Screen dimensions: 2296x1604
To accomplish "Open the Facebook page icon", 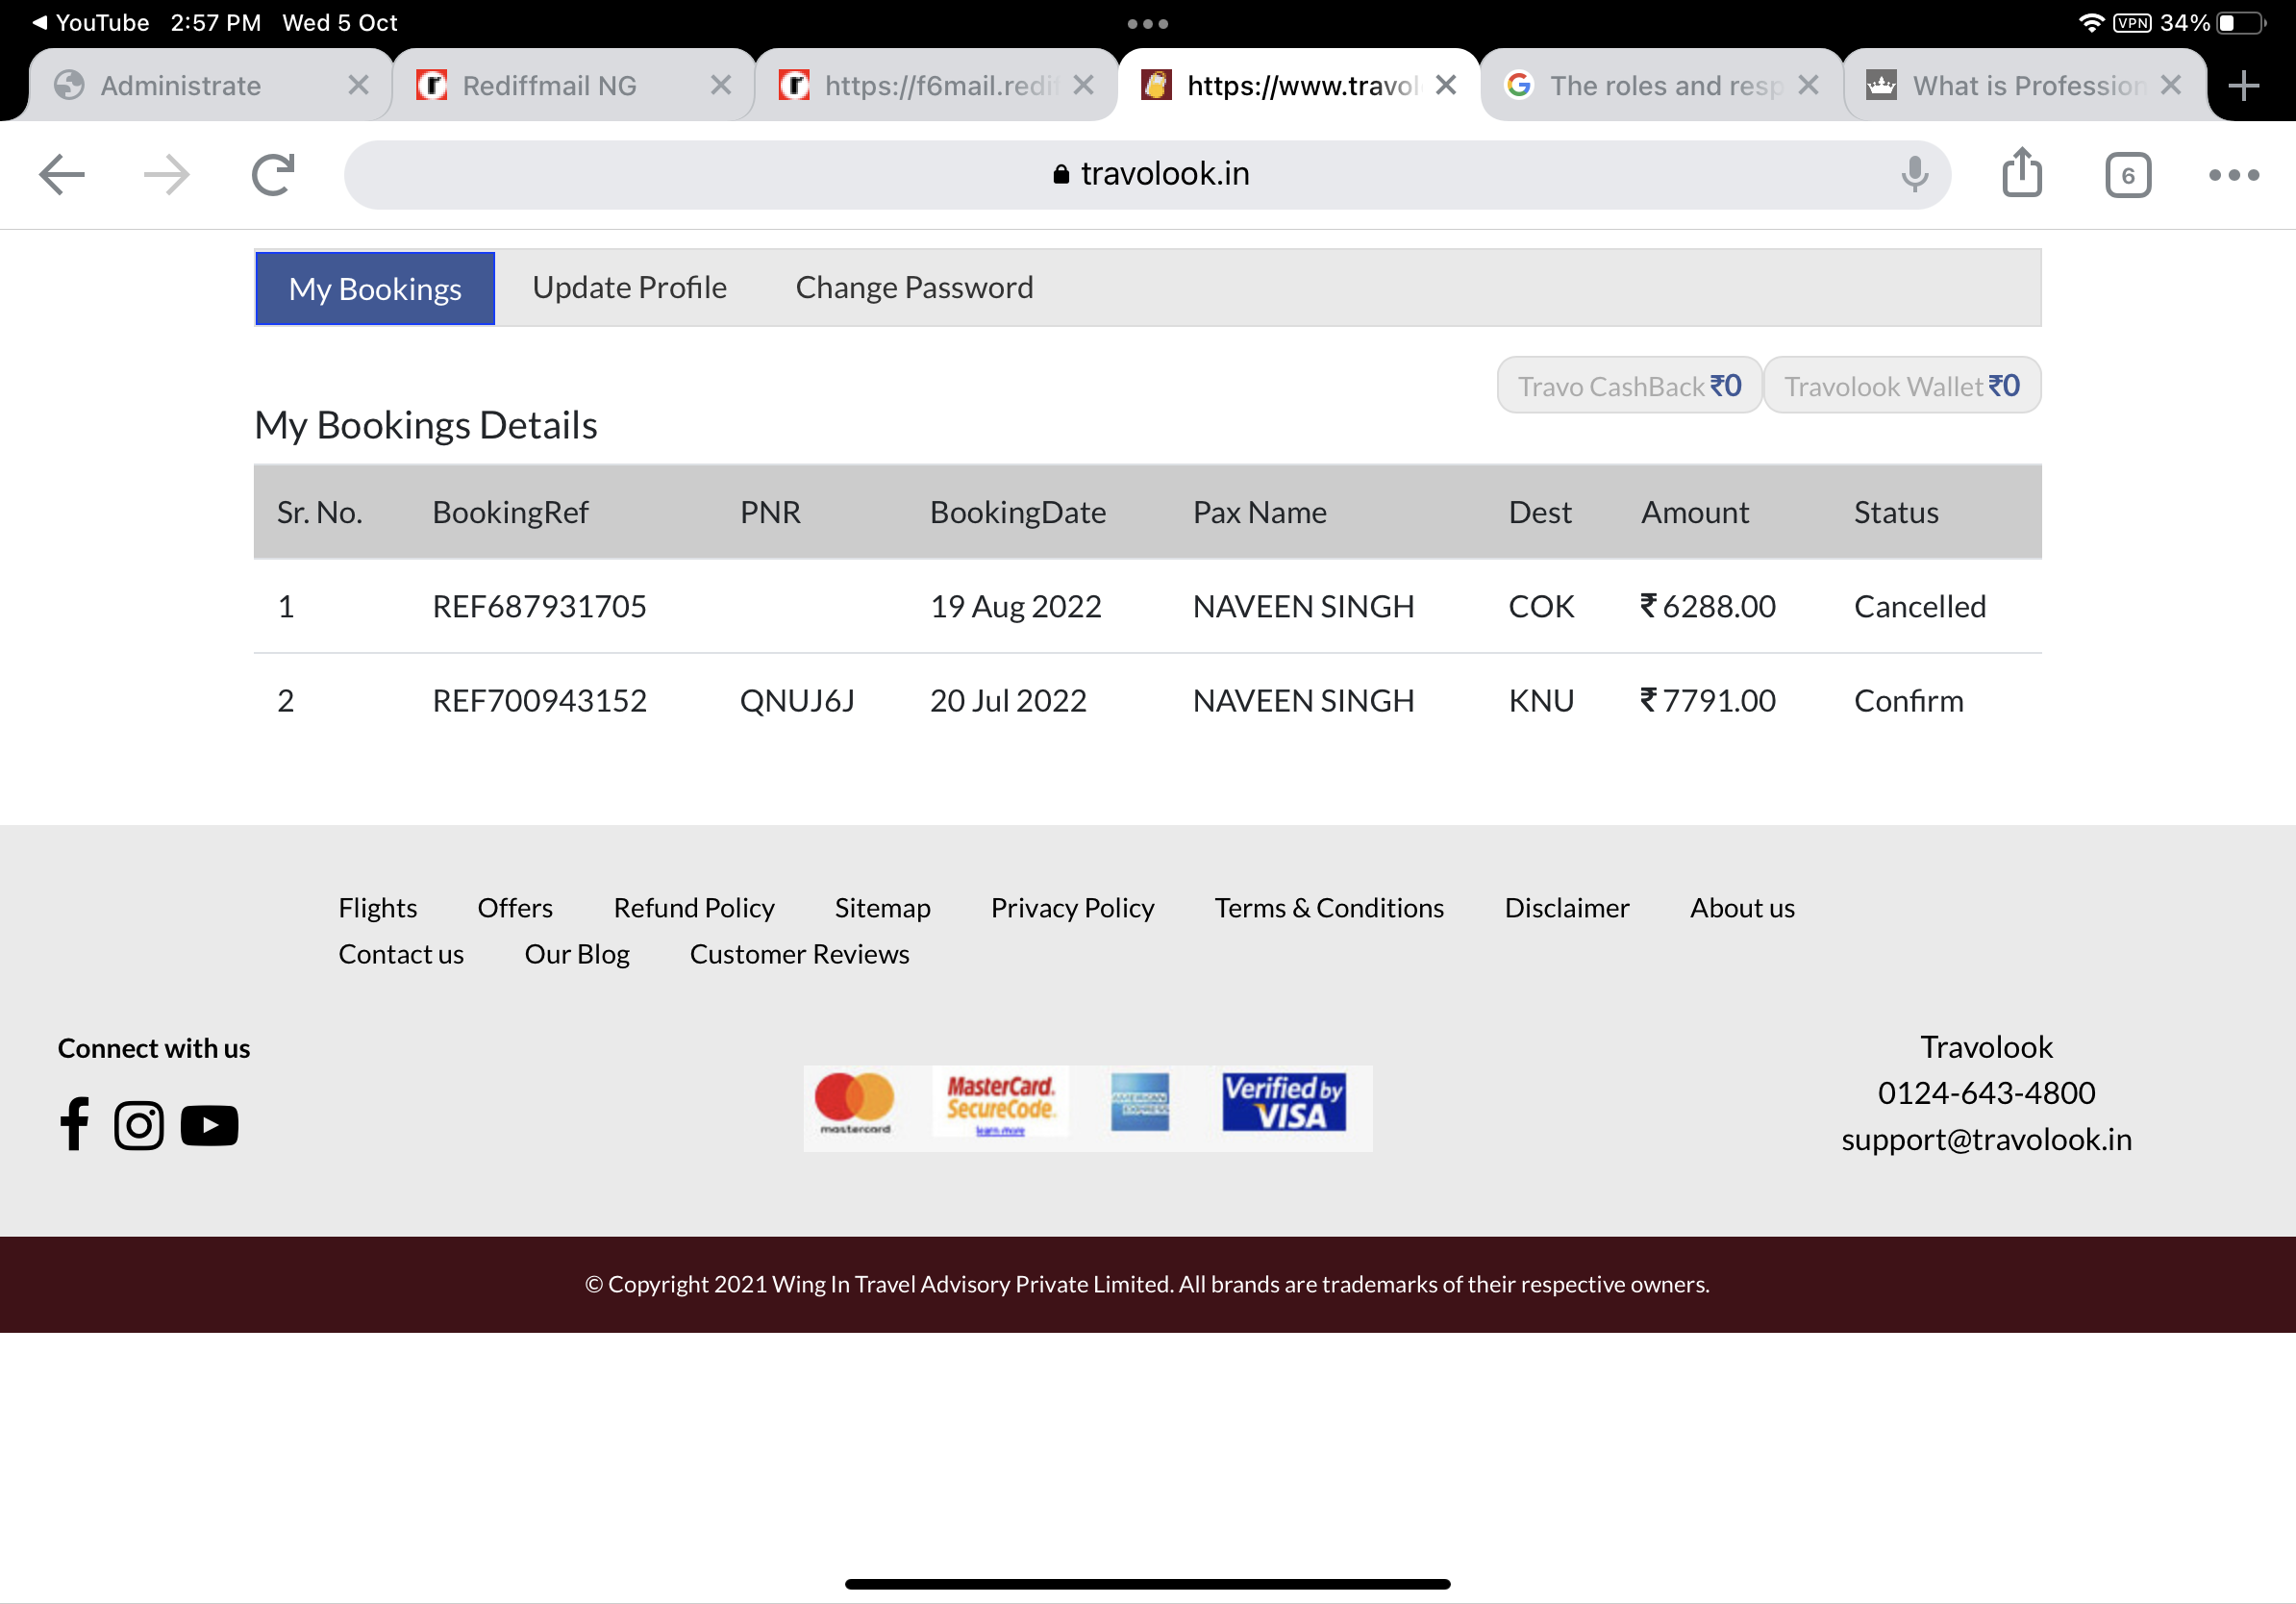I will [74, 1125].
